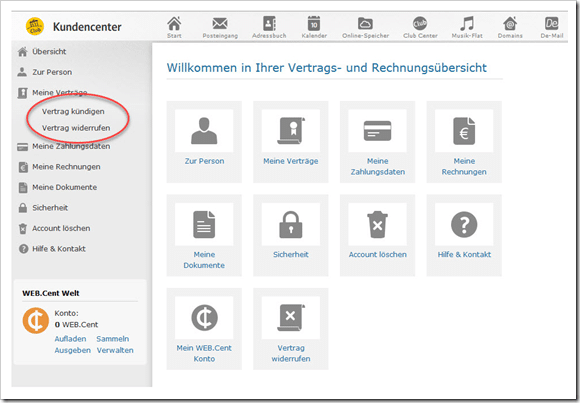Select Meine Verträge in the left sidebar

60,93
